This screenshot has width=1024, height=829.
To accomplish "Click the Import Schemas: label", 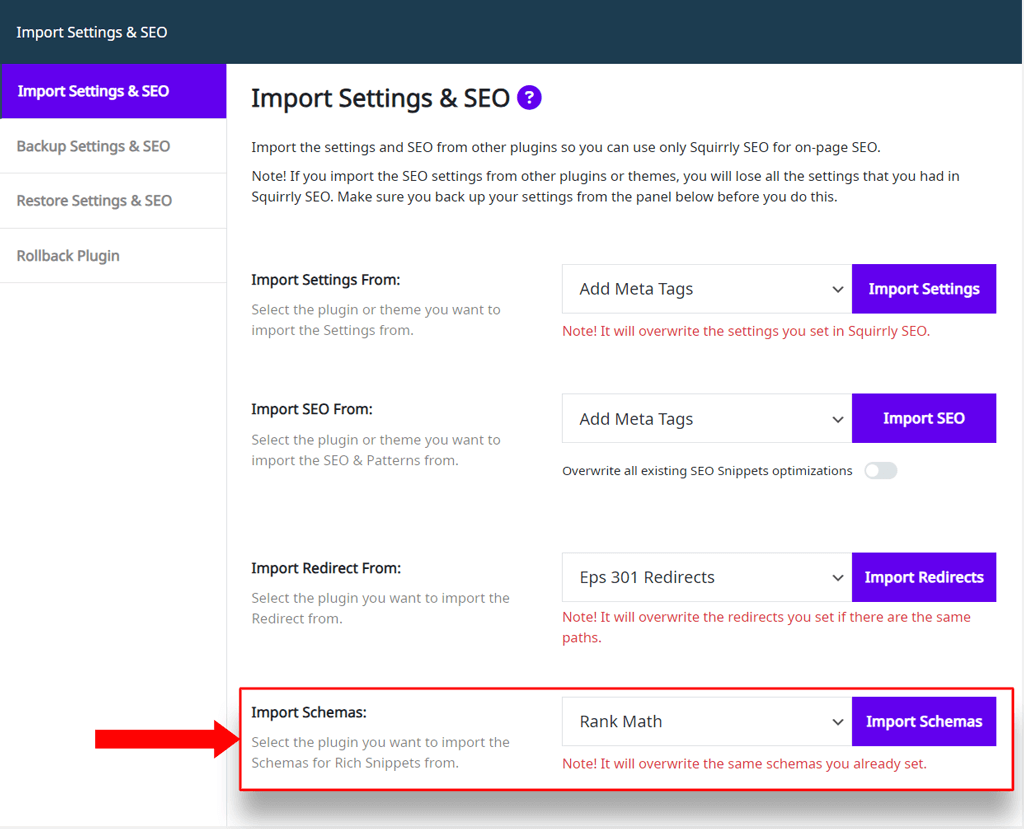I will click(x=309, y=712).
